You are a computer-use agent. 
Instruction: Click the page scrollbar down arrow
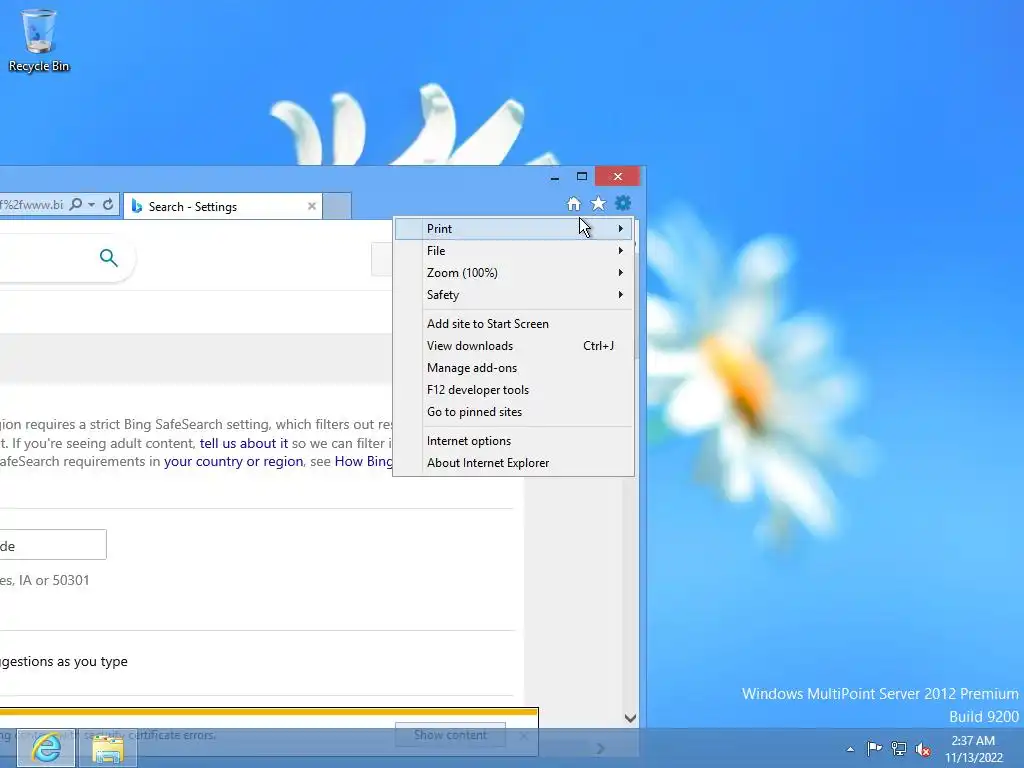tap(630, 718)
